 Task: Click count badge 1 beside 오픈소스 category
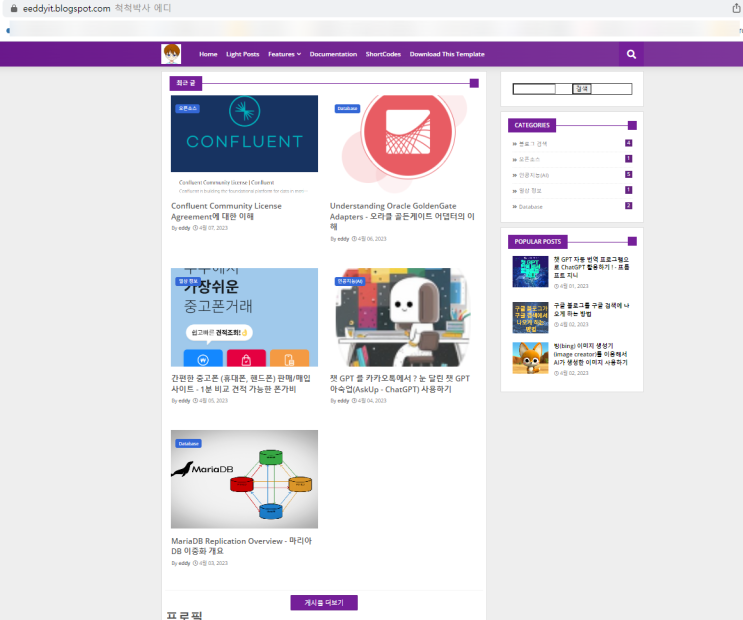click(628, 159)
